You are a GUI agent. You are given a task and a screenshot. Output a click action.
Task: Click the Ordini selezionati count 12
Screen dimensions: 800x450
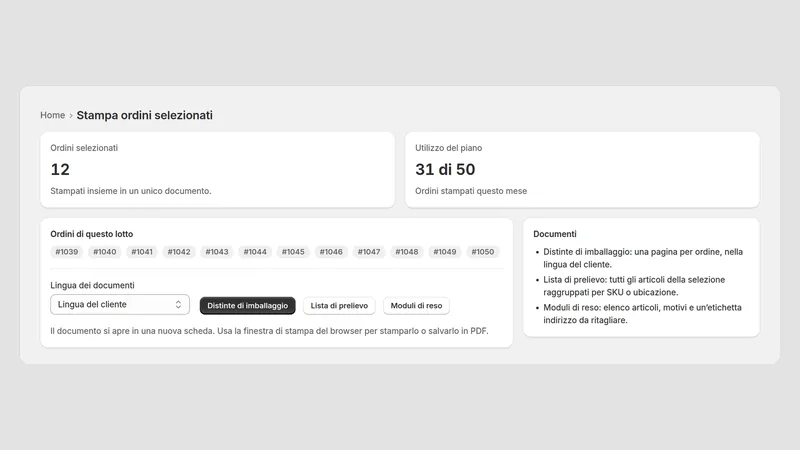pyautogui.click(x=60, y=169)
